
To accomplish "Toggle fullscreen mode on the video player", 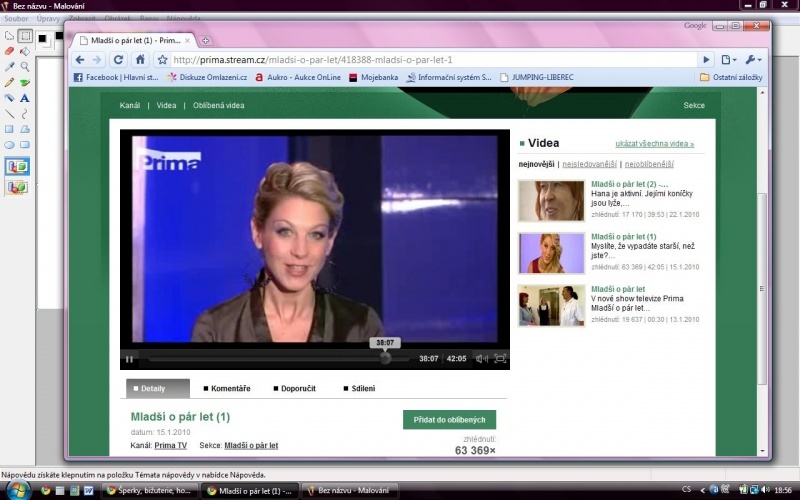I will [x=500, y=359].
